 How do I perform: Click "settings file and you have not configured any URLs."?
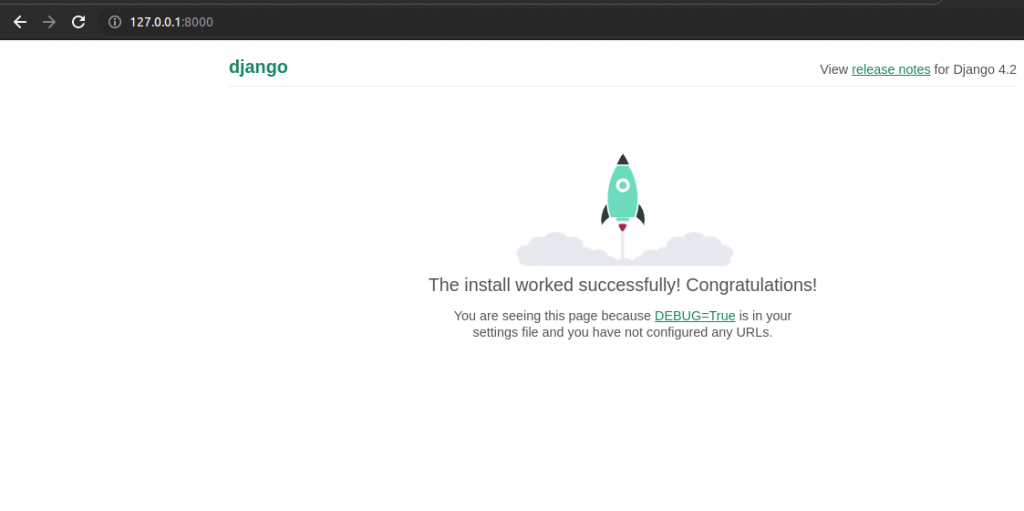coord(622,332)
